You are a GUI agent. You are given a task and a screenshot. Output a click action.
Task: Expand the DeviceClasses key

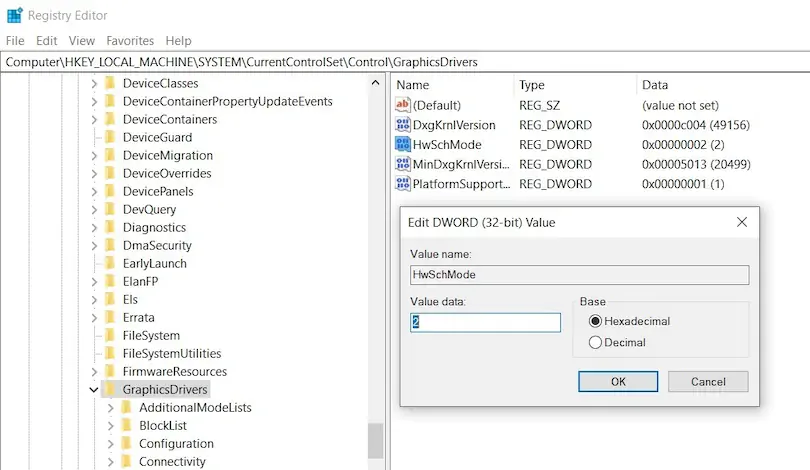click(94, 83)
